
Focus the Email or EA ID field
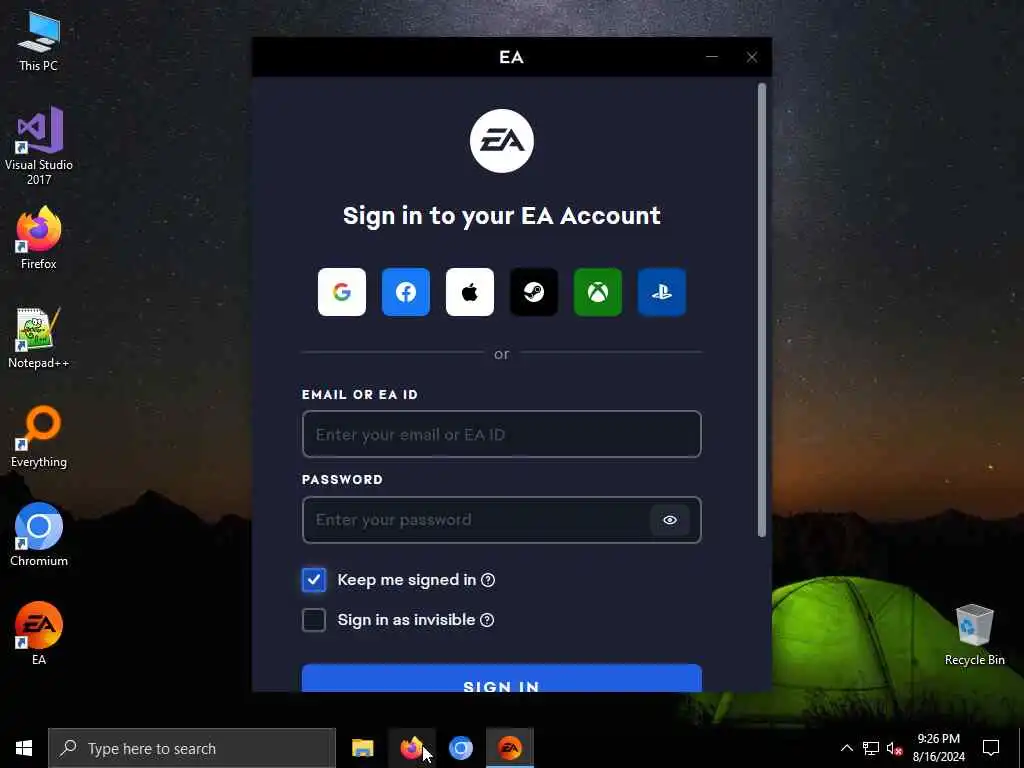(x=502, y=434)
